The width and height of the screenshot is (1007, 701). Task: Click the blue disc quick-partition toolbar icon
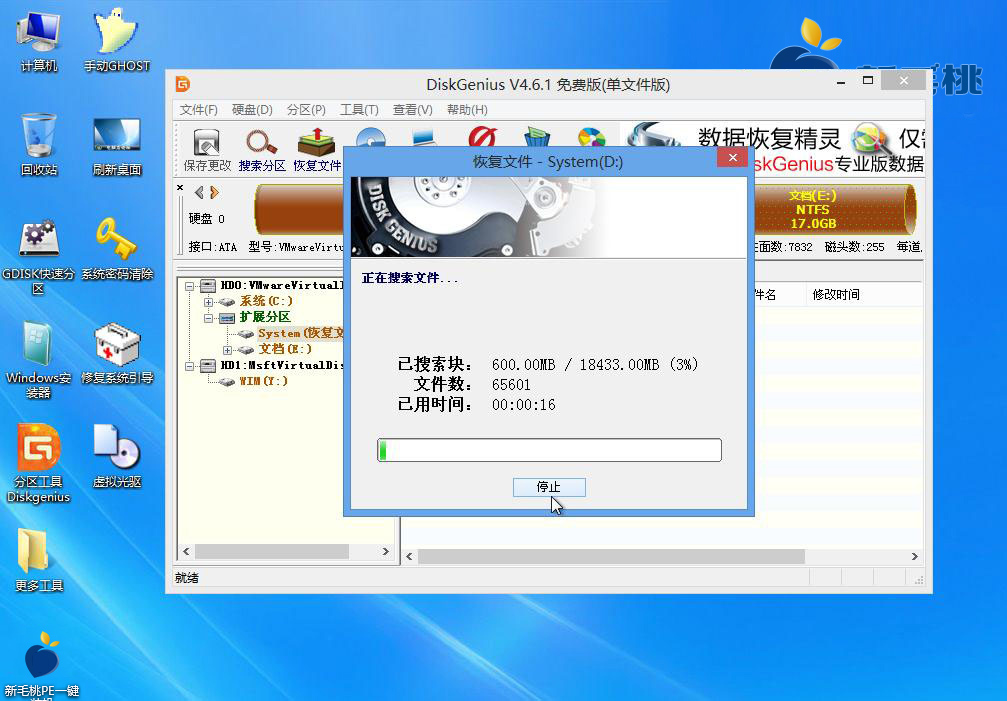[x=371, y=137]
